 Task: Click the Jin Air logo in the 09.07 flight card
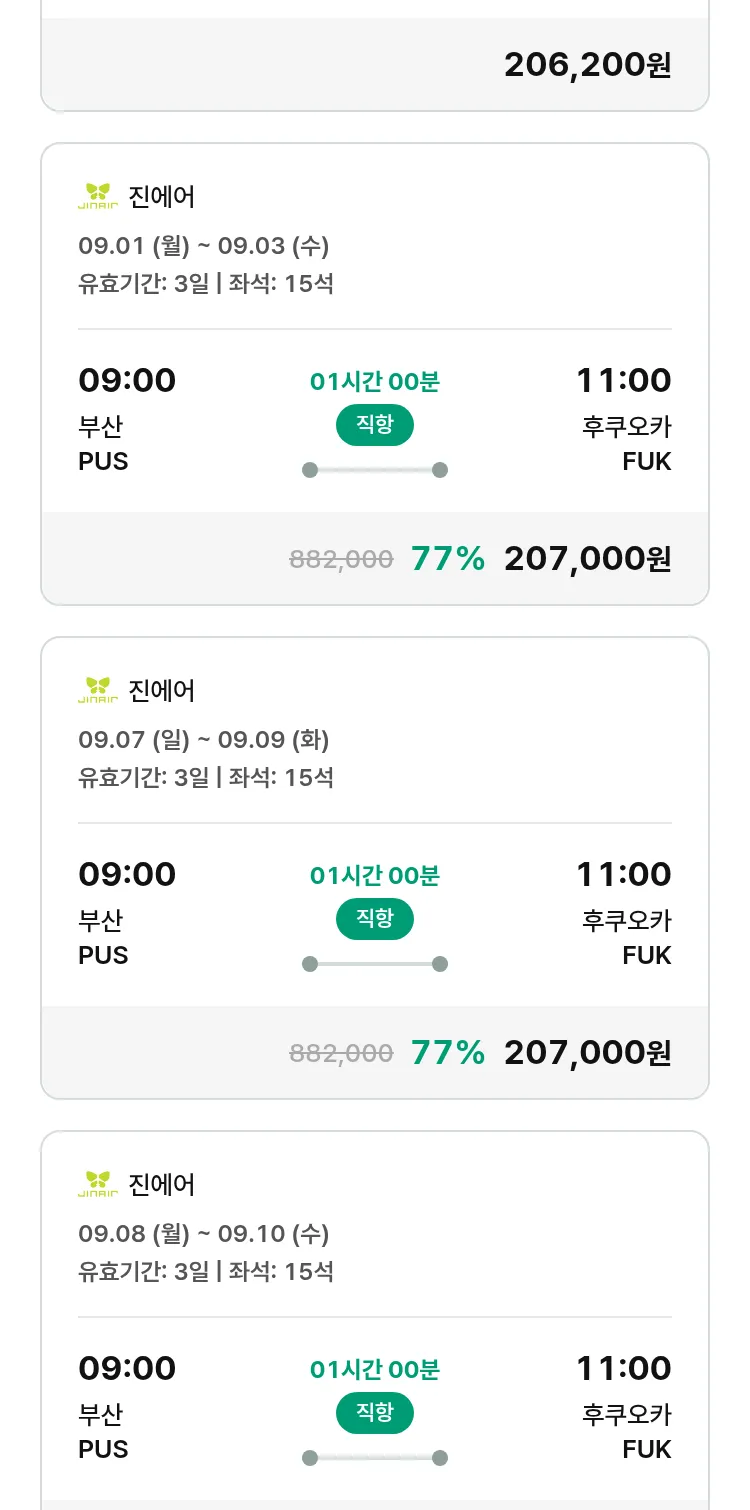coord(98,690)
